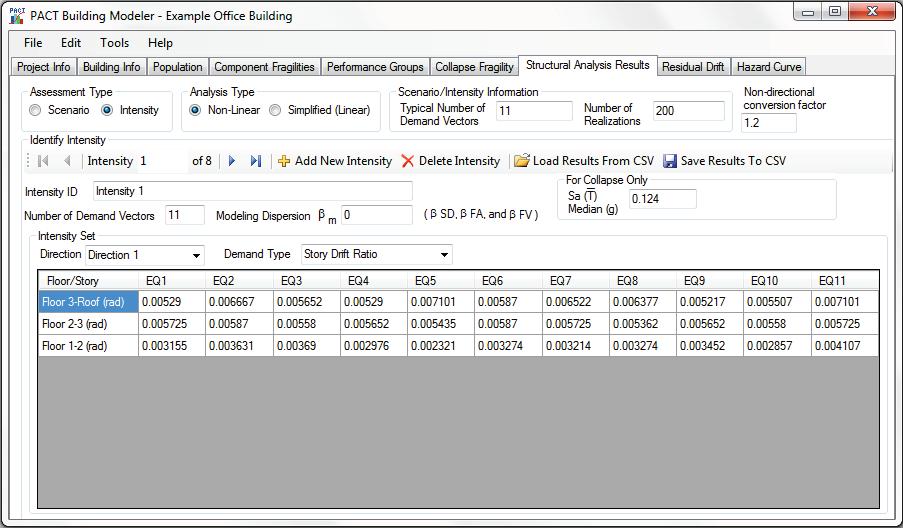Maximize the PACT Building Modeler window

[x=834, y=12]
